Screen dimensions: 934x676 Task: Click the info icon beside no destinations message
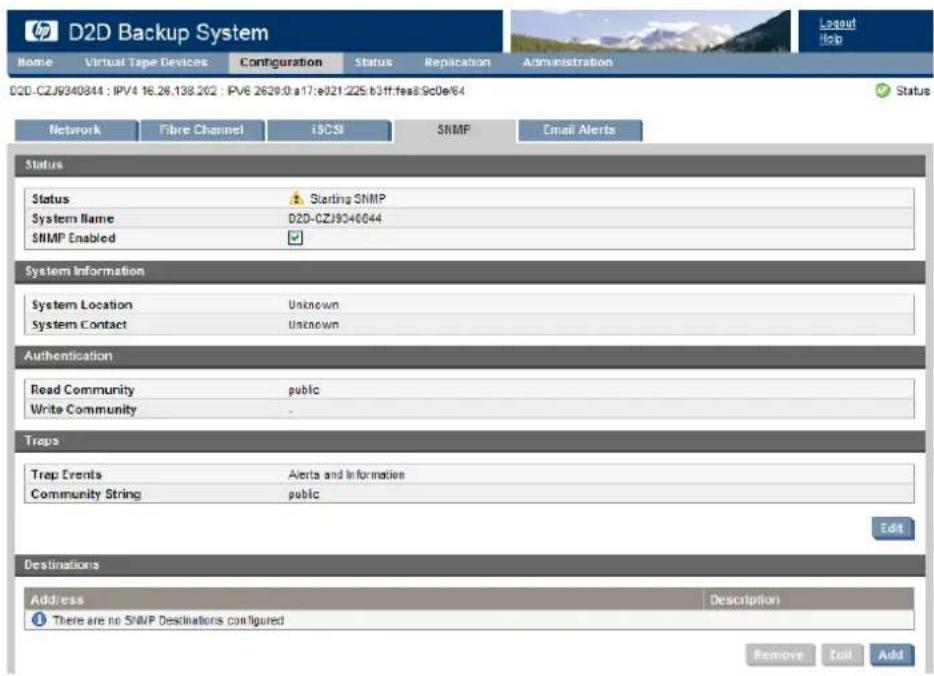(39, 619)
